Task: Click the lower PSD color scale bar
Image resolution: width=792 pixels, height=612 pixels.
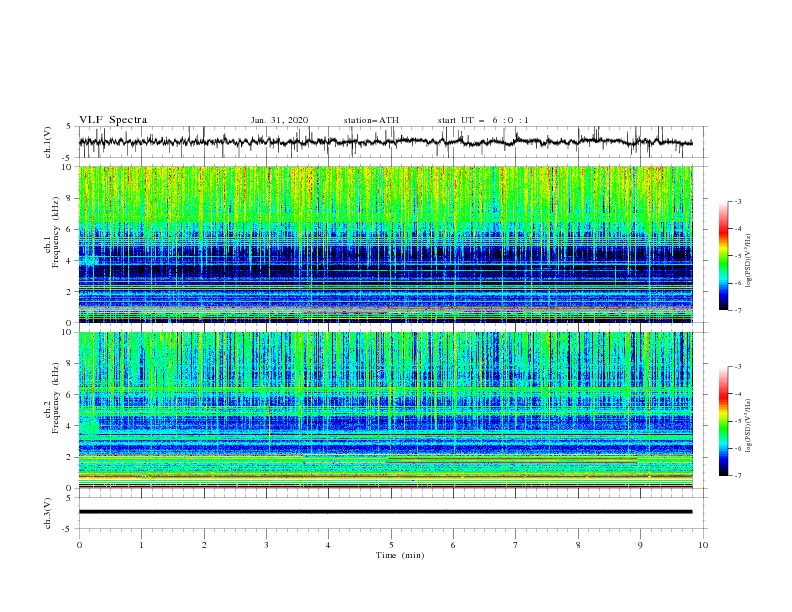Action: (723, 421)
